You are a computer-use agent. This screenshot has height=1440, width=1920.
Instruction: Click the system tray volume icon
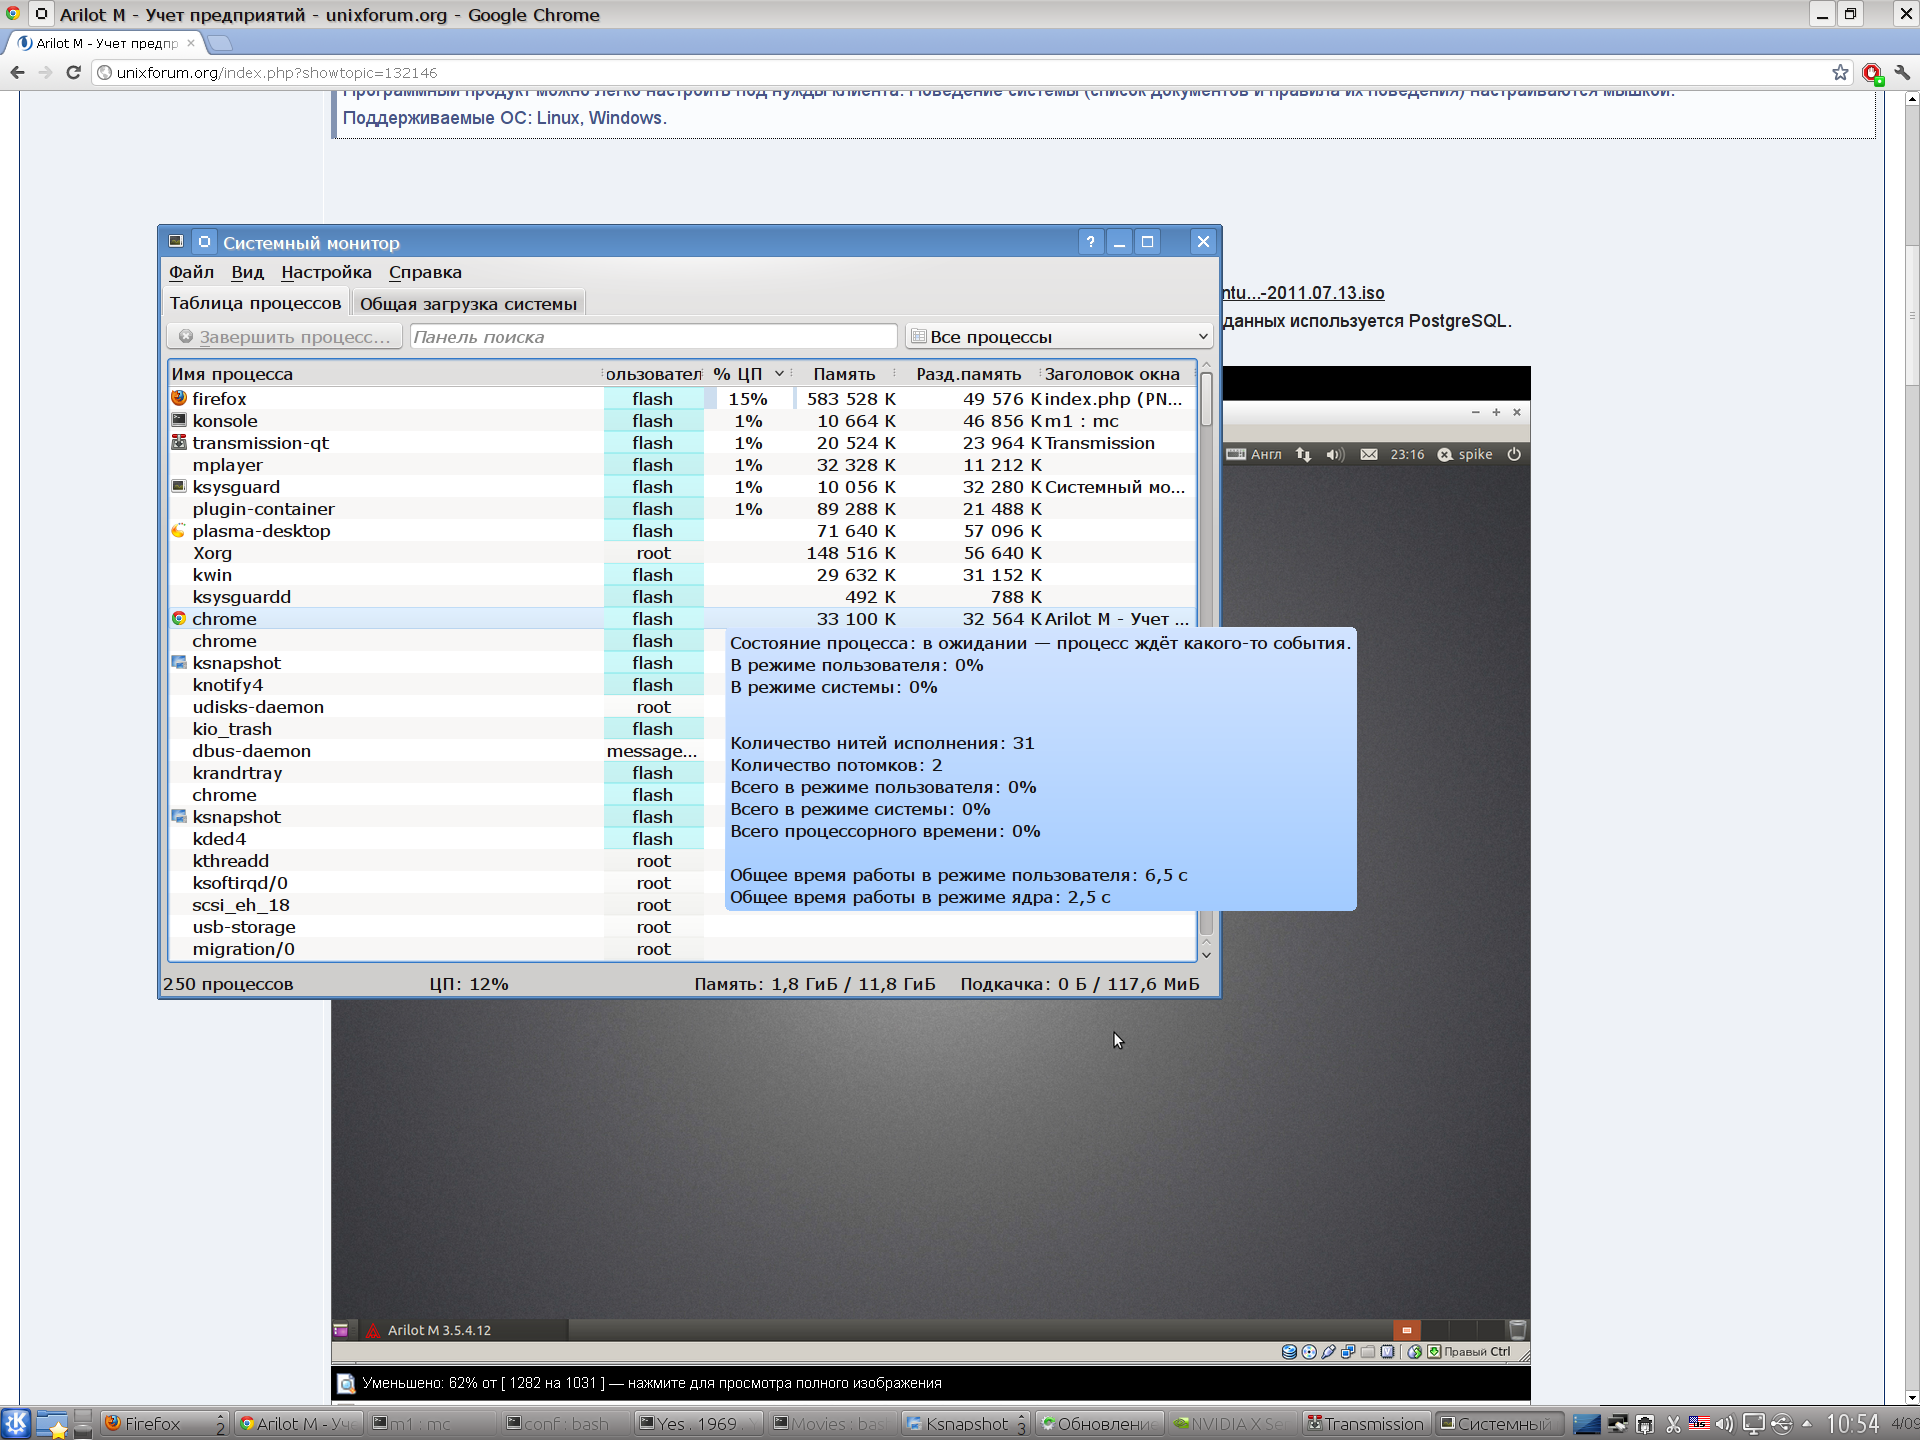click(x=1725, y=1424)
